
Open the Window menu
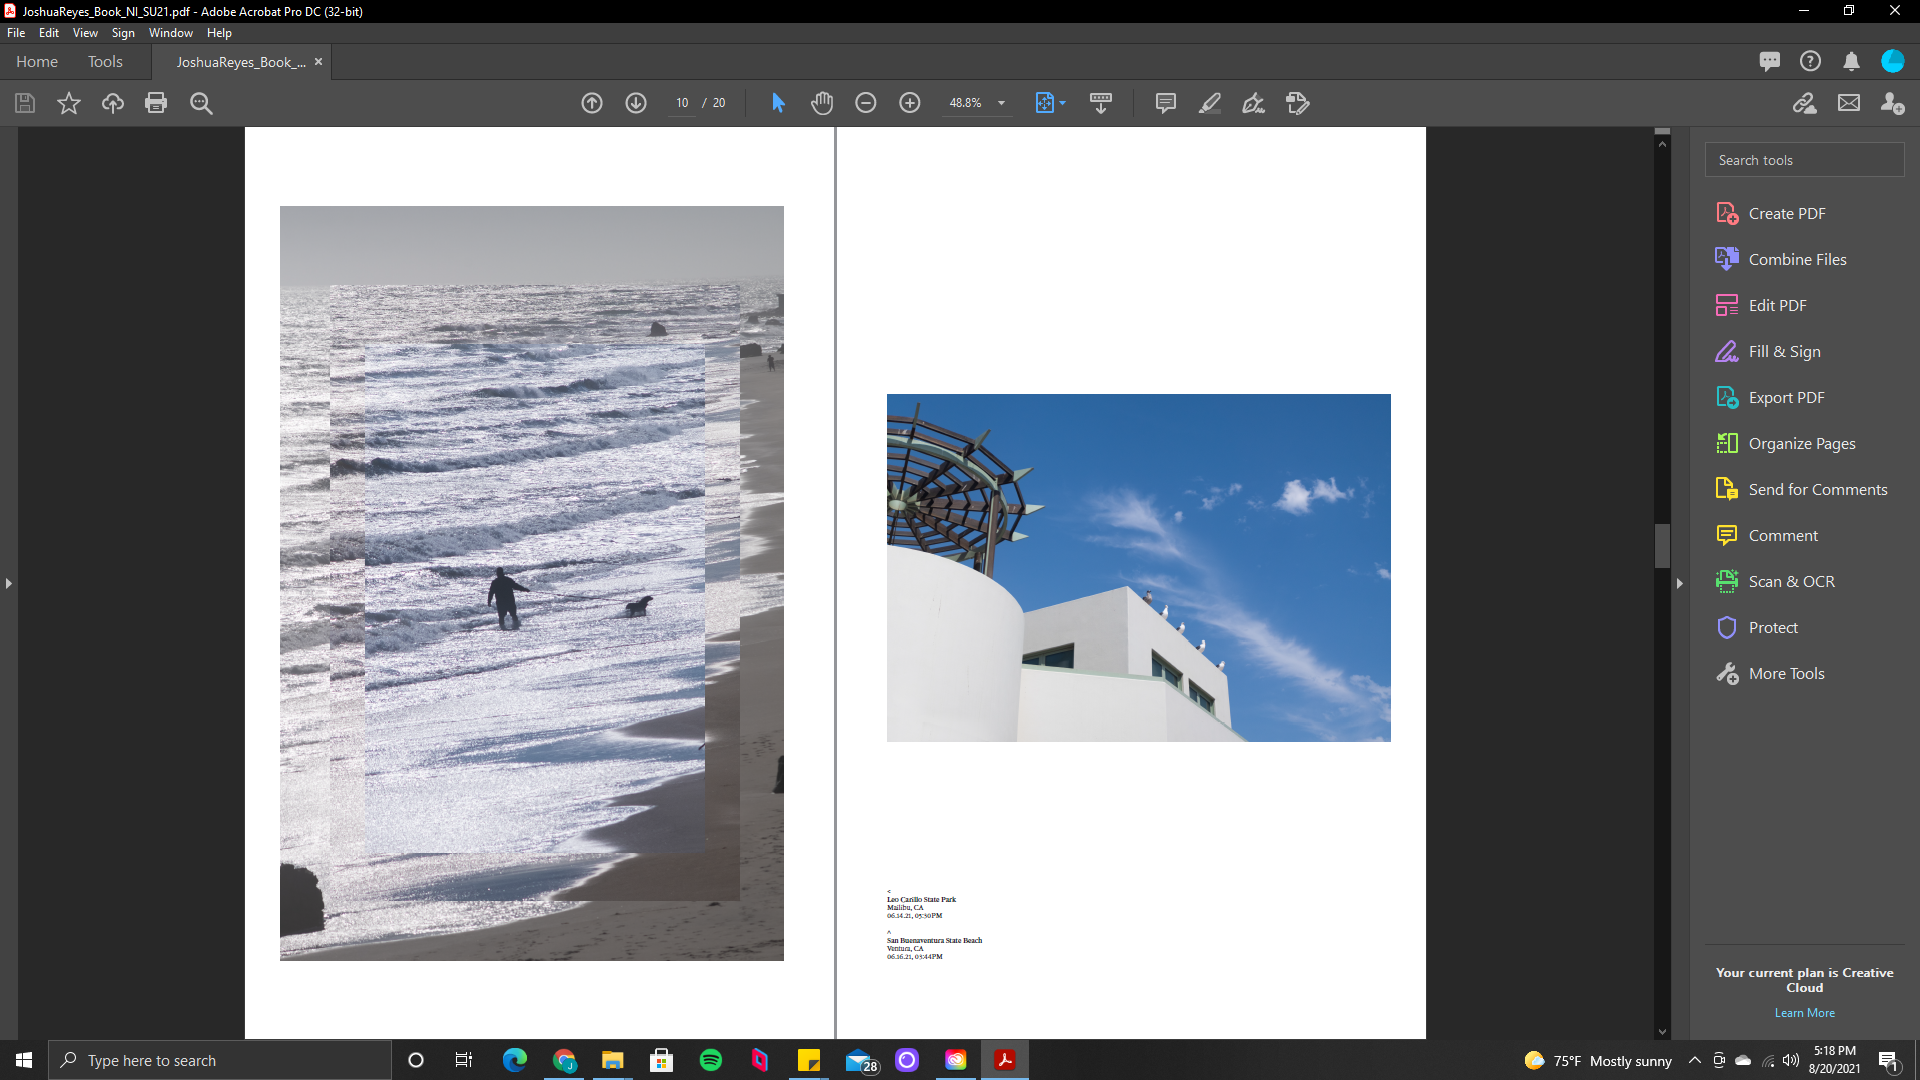[x=170, y=33]
